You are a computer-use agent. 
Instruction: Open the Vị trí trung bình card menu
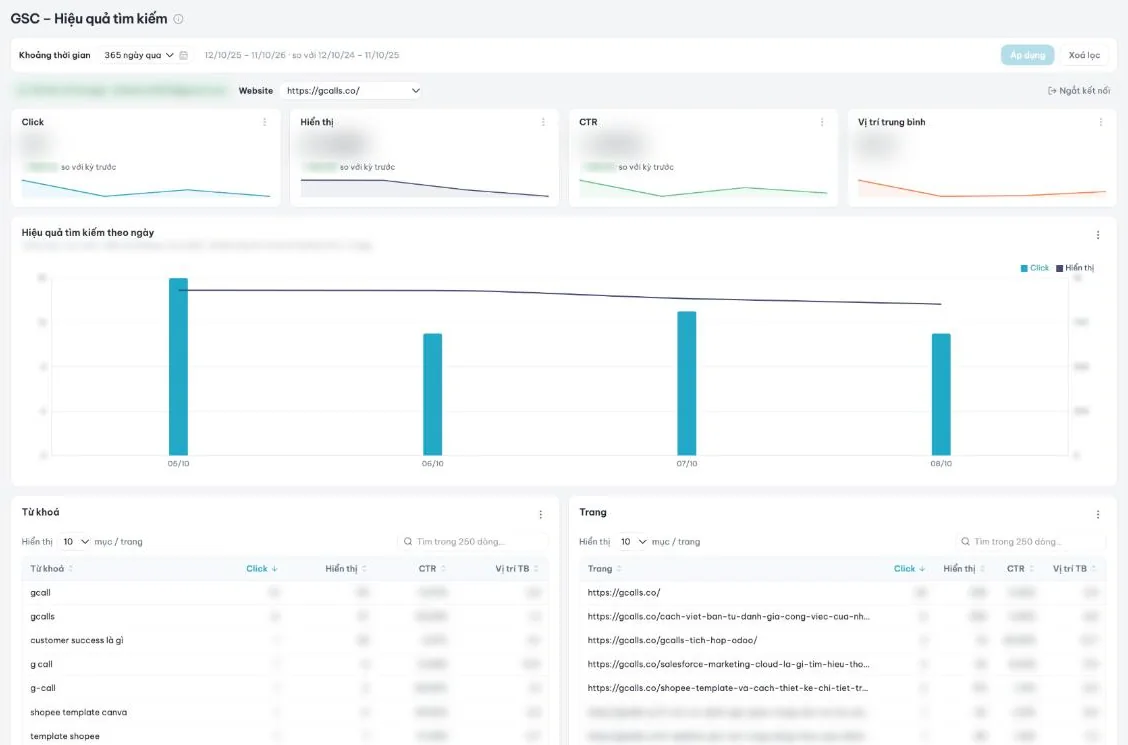tap(1101, 122)
